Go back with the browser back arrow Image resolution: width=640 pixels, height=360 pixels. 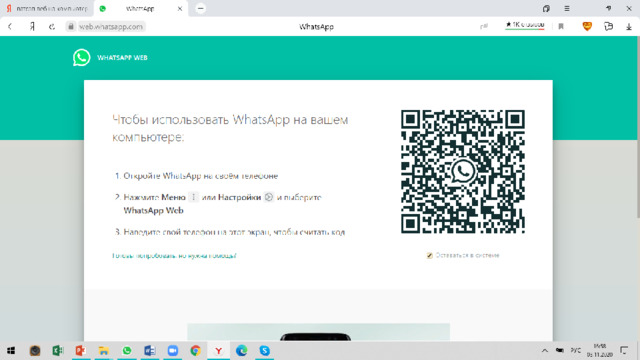[x=10, y=27]
